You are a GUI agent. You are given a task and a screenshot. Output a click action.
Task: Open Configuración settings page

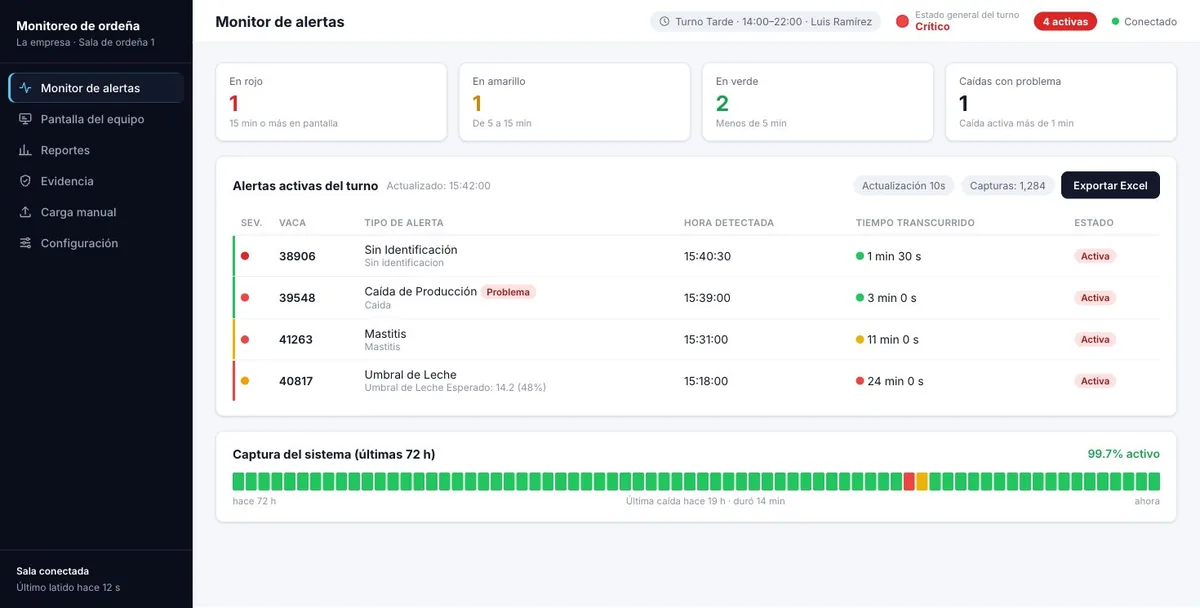[96, 243]
